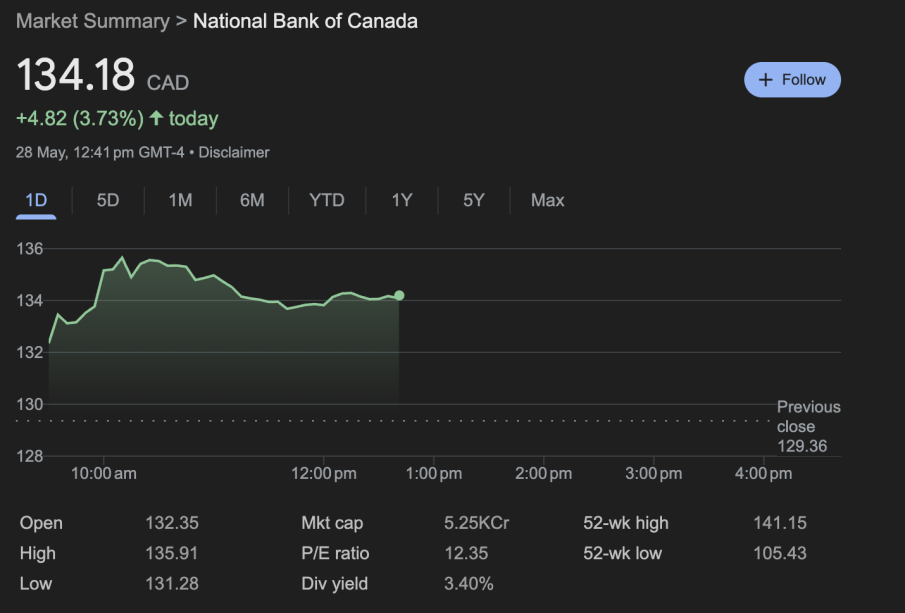Viewport: 905px width, 613px height.
Task: Click the 132 y-axis label
Action: (x=29, y=353)
